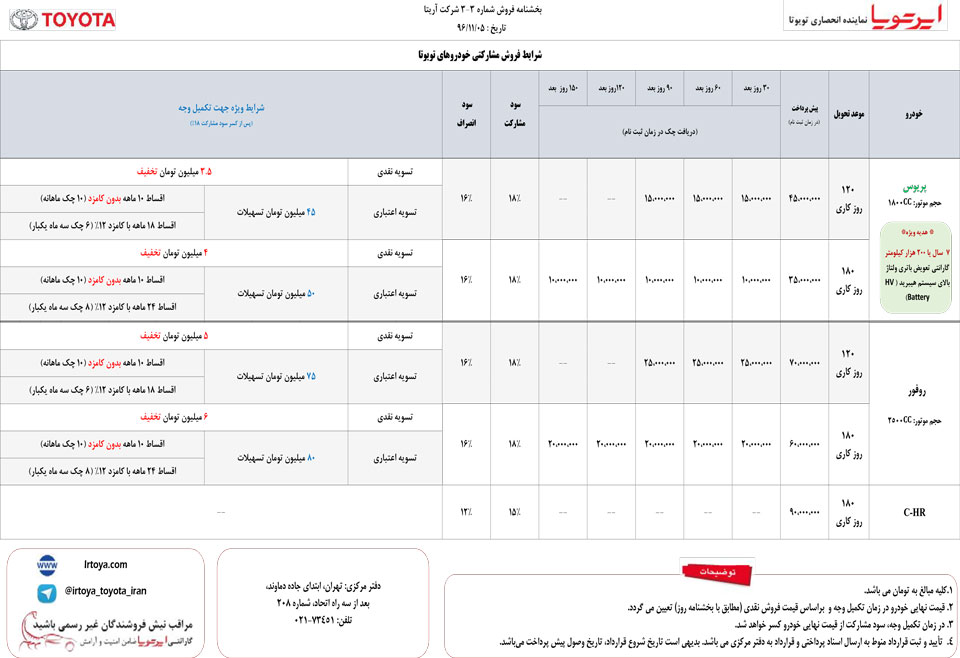
Task: Click the Telegram paper-plane icon
Action: point(46,592)
